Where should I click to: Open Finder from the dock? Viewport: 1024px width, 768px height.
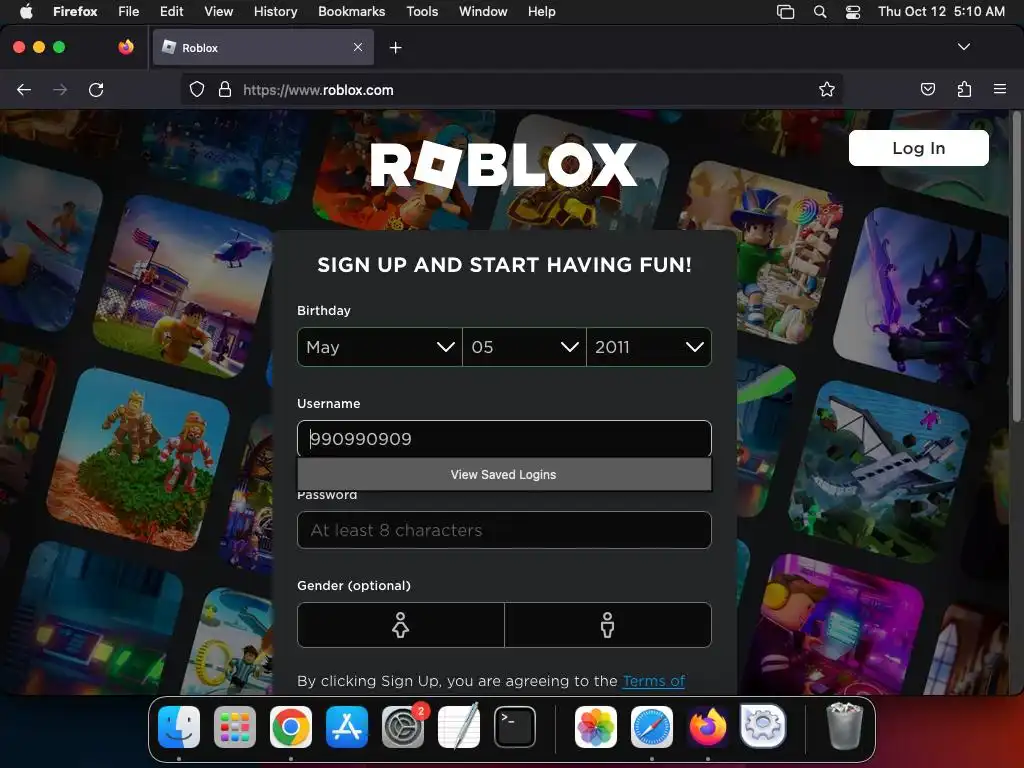coord(179,726)
